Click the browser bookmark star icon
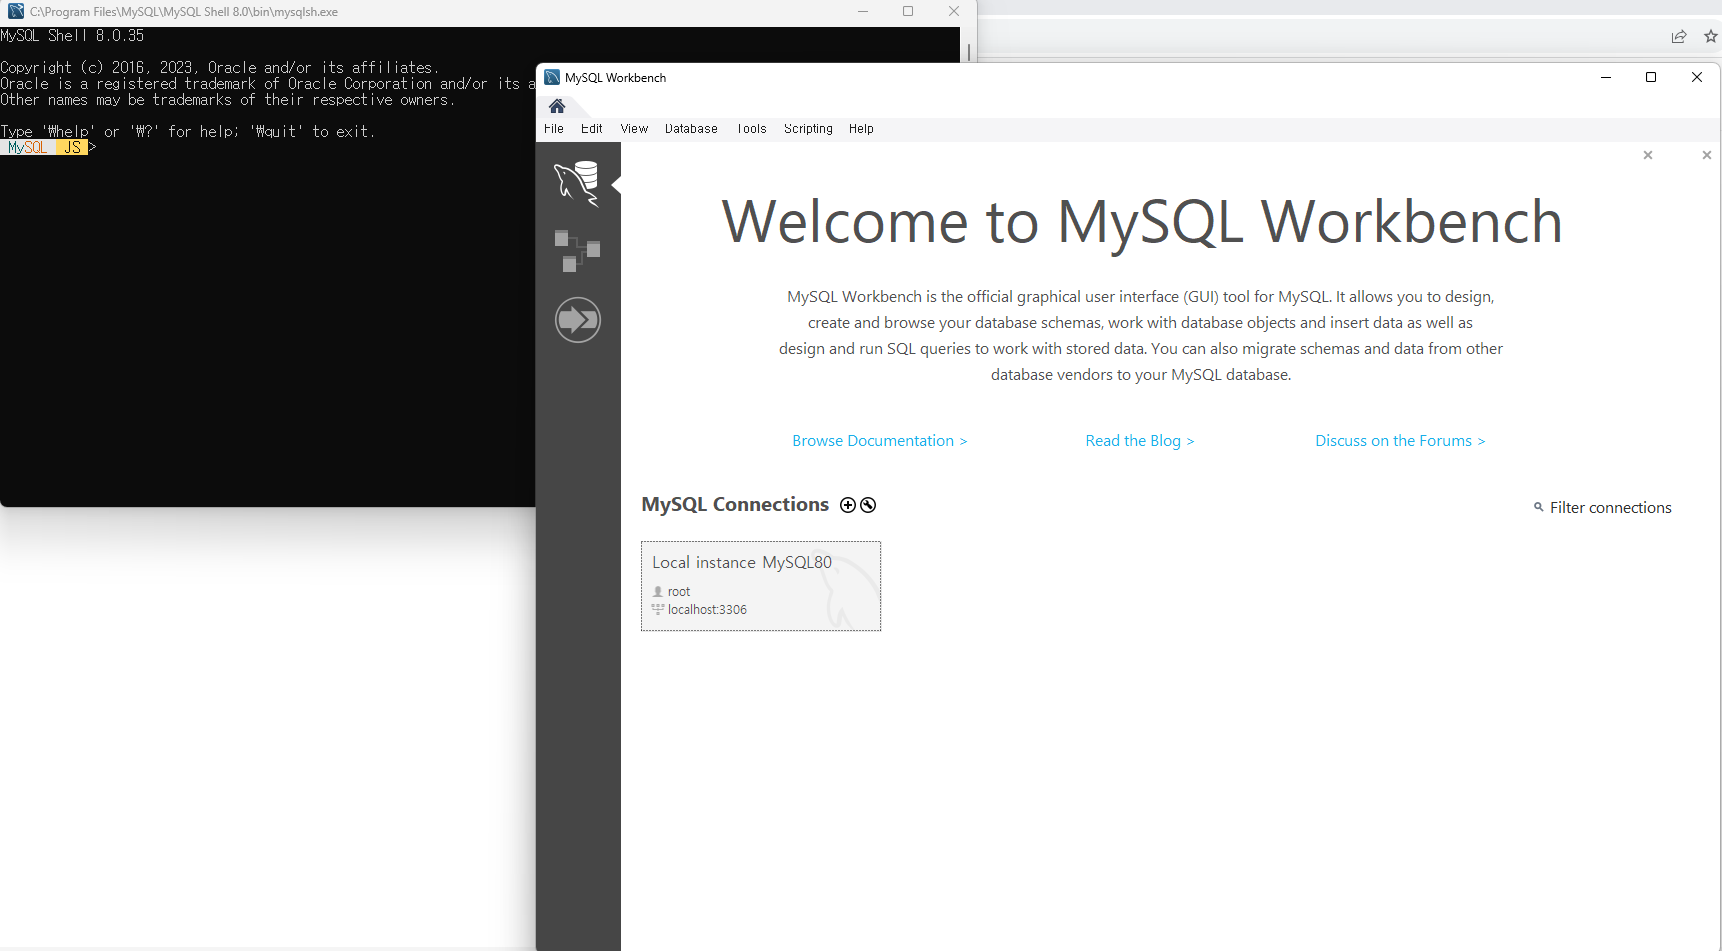This screenshot has height=951, width=1722. [x=1711, y=36]
